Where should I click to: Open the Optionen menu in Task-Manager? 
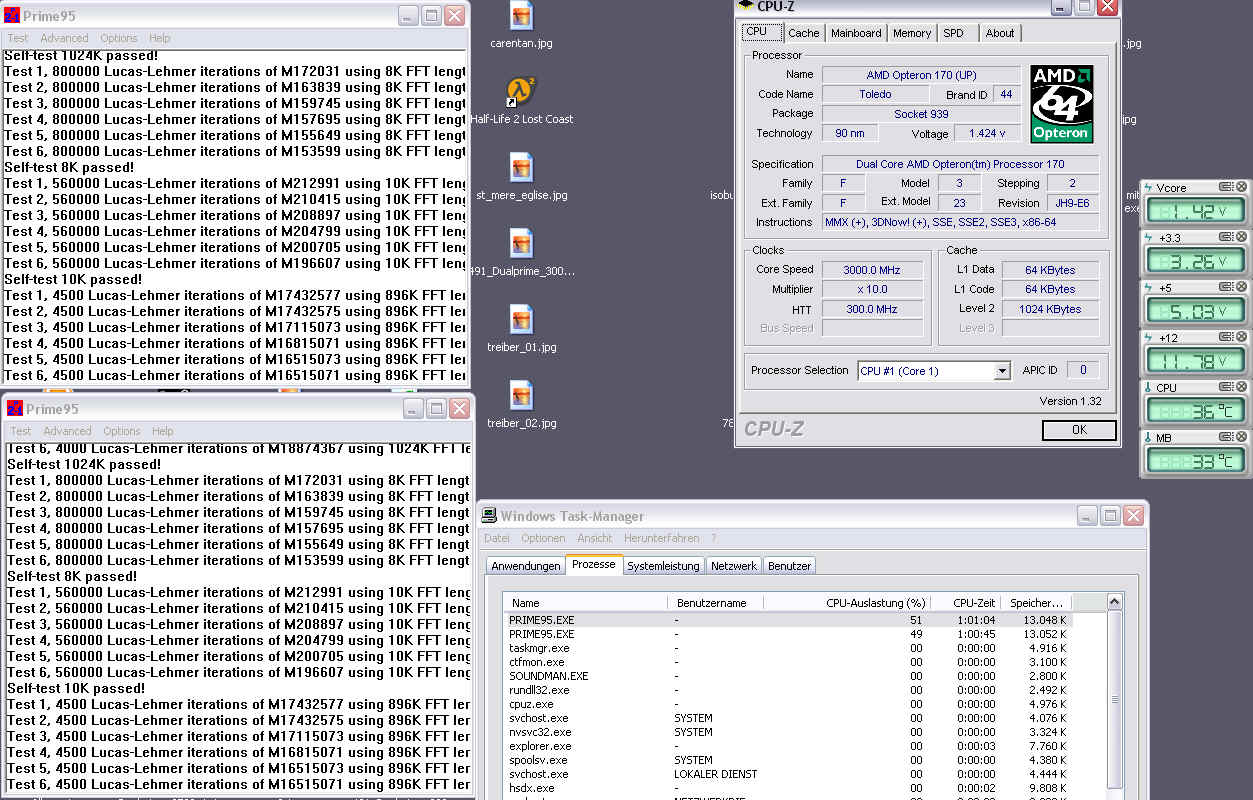543,538
